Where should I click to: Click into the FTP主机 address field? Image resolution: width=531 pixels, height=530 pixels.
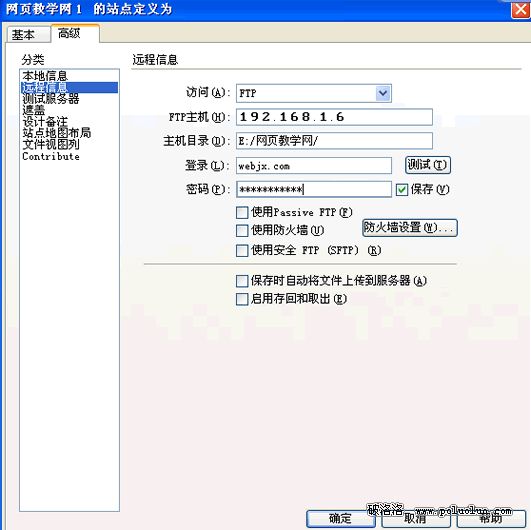tap(334, 117)
